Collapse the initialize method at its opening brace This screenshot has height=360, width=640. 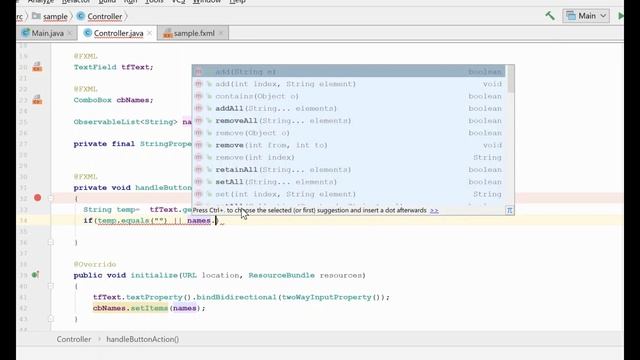(51, 286)
